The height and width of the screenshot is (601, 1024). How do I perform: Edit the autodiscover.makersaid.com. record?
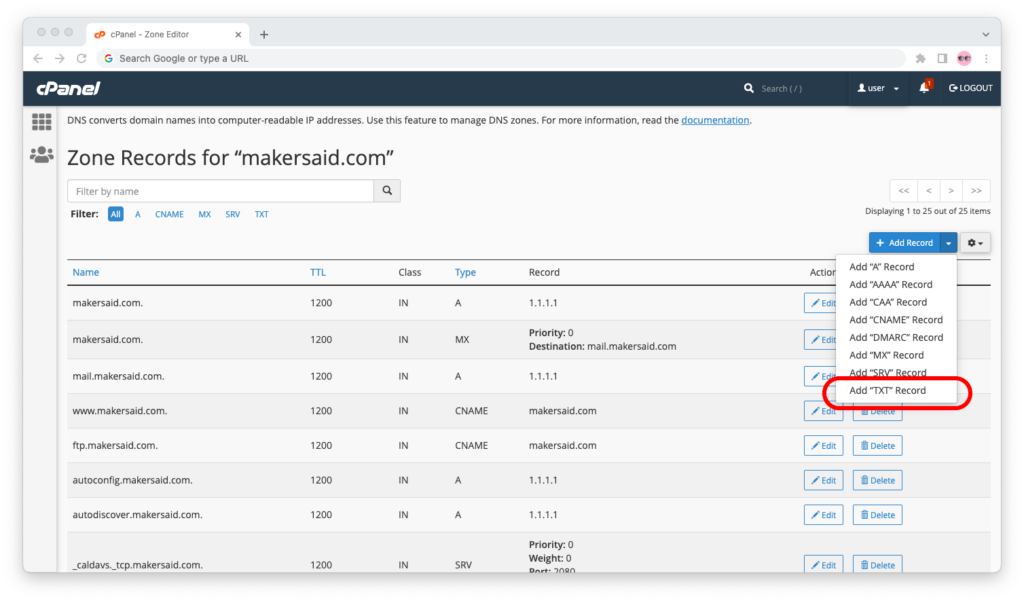point(824,515)
